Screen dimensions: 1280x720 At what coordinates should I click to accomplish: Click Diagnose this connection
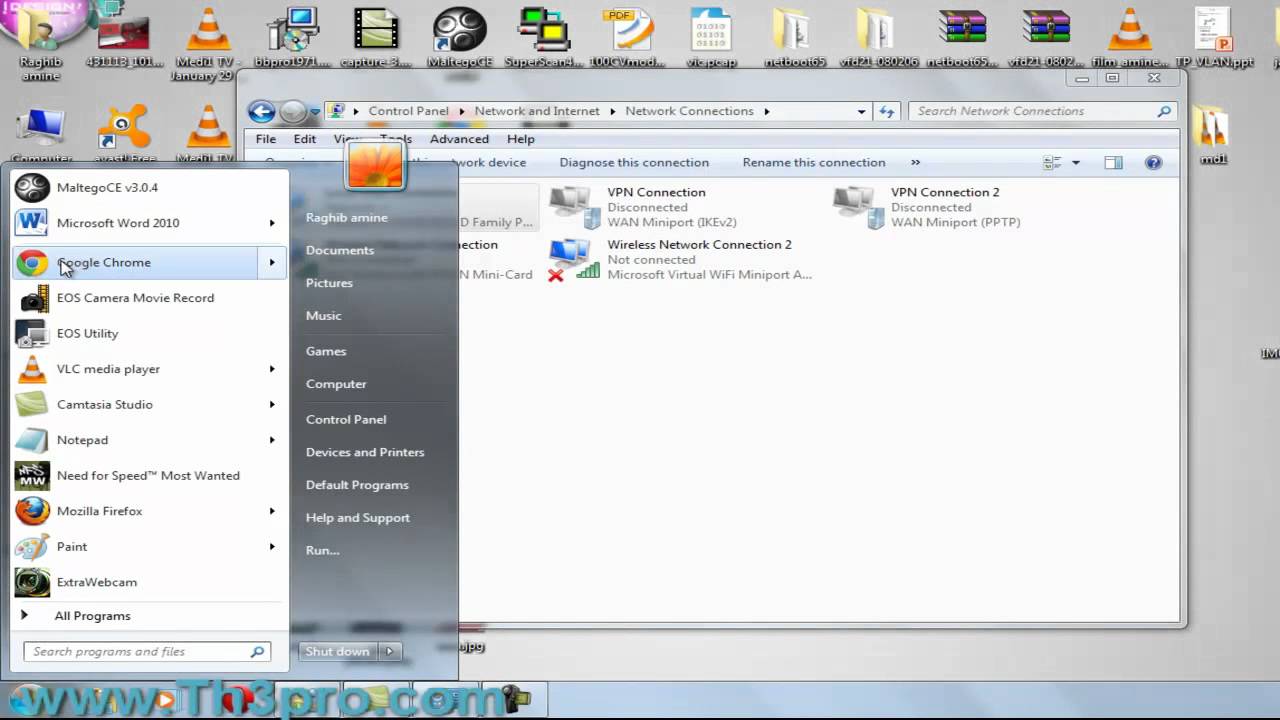tap(634, 162)
